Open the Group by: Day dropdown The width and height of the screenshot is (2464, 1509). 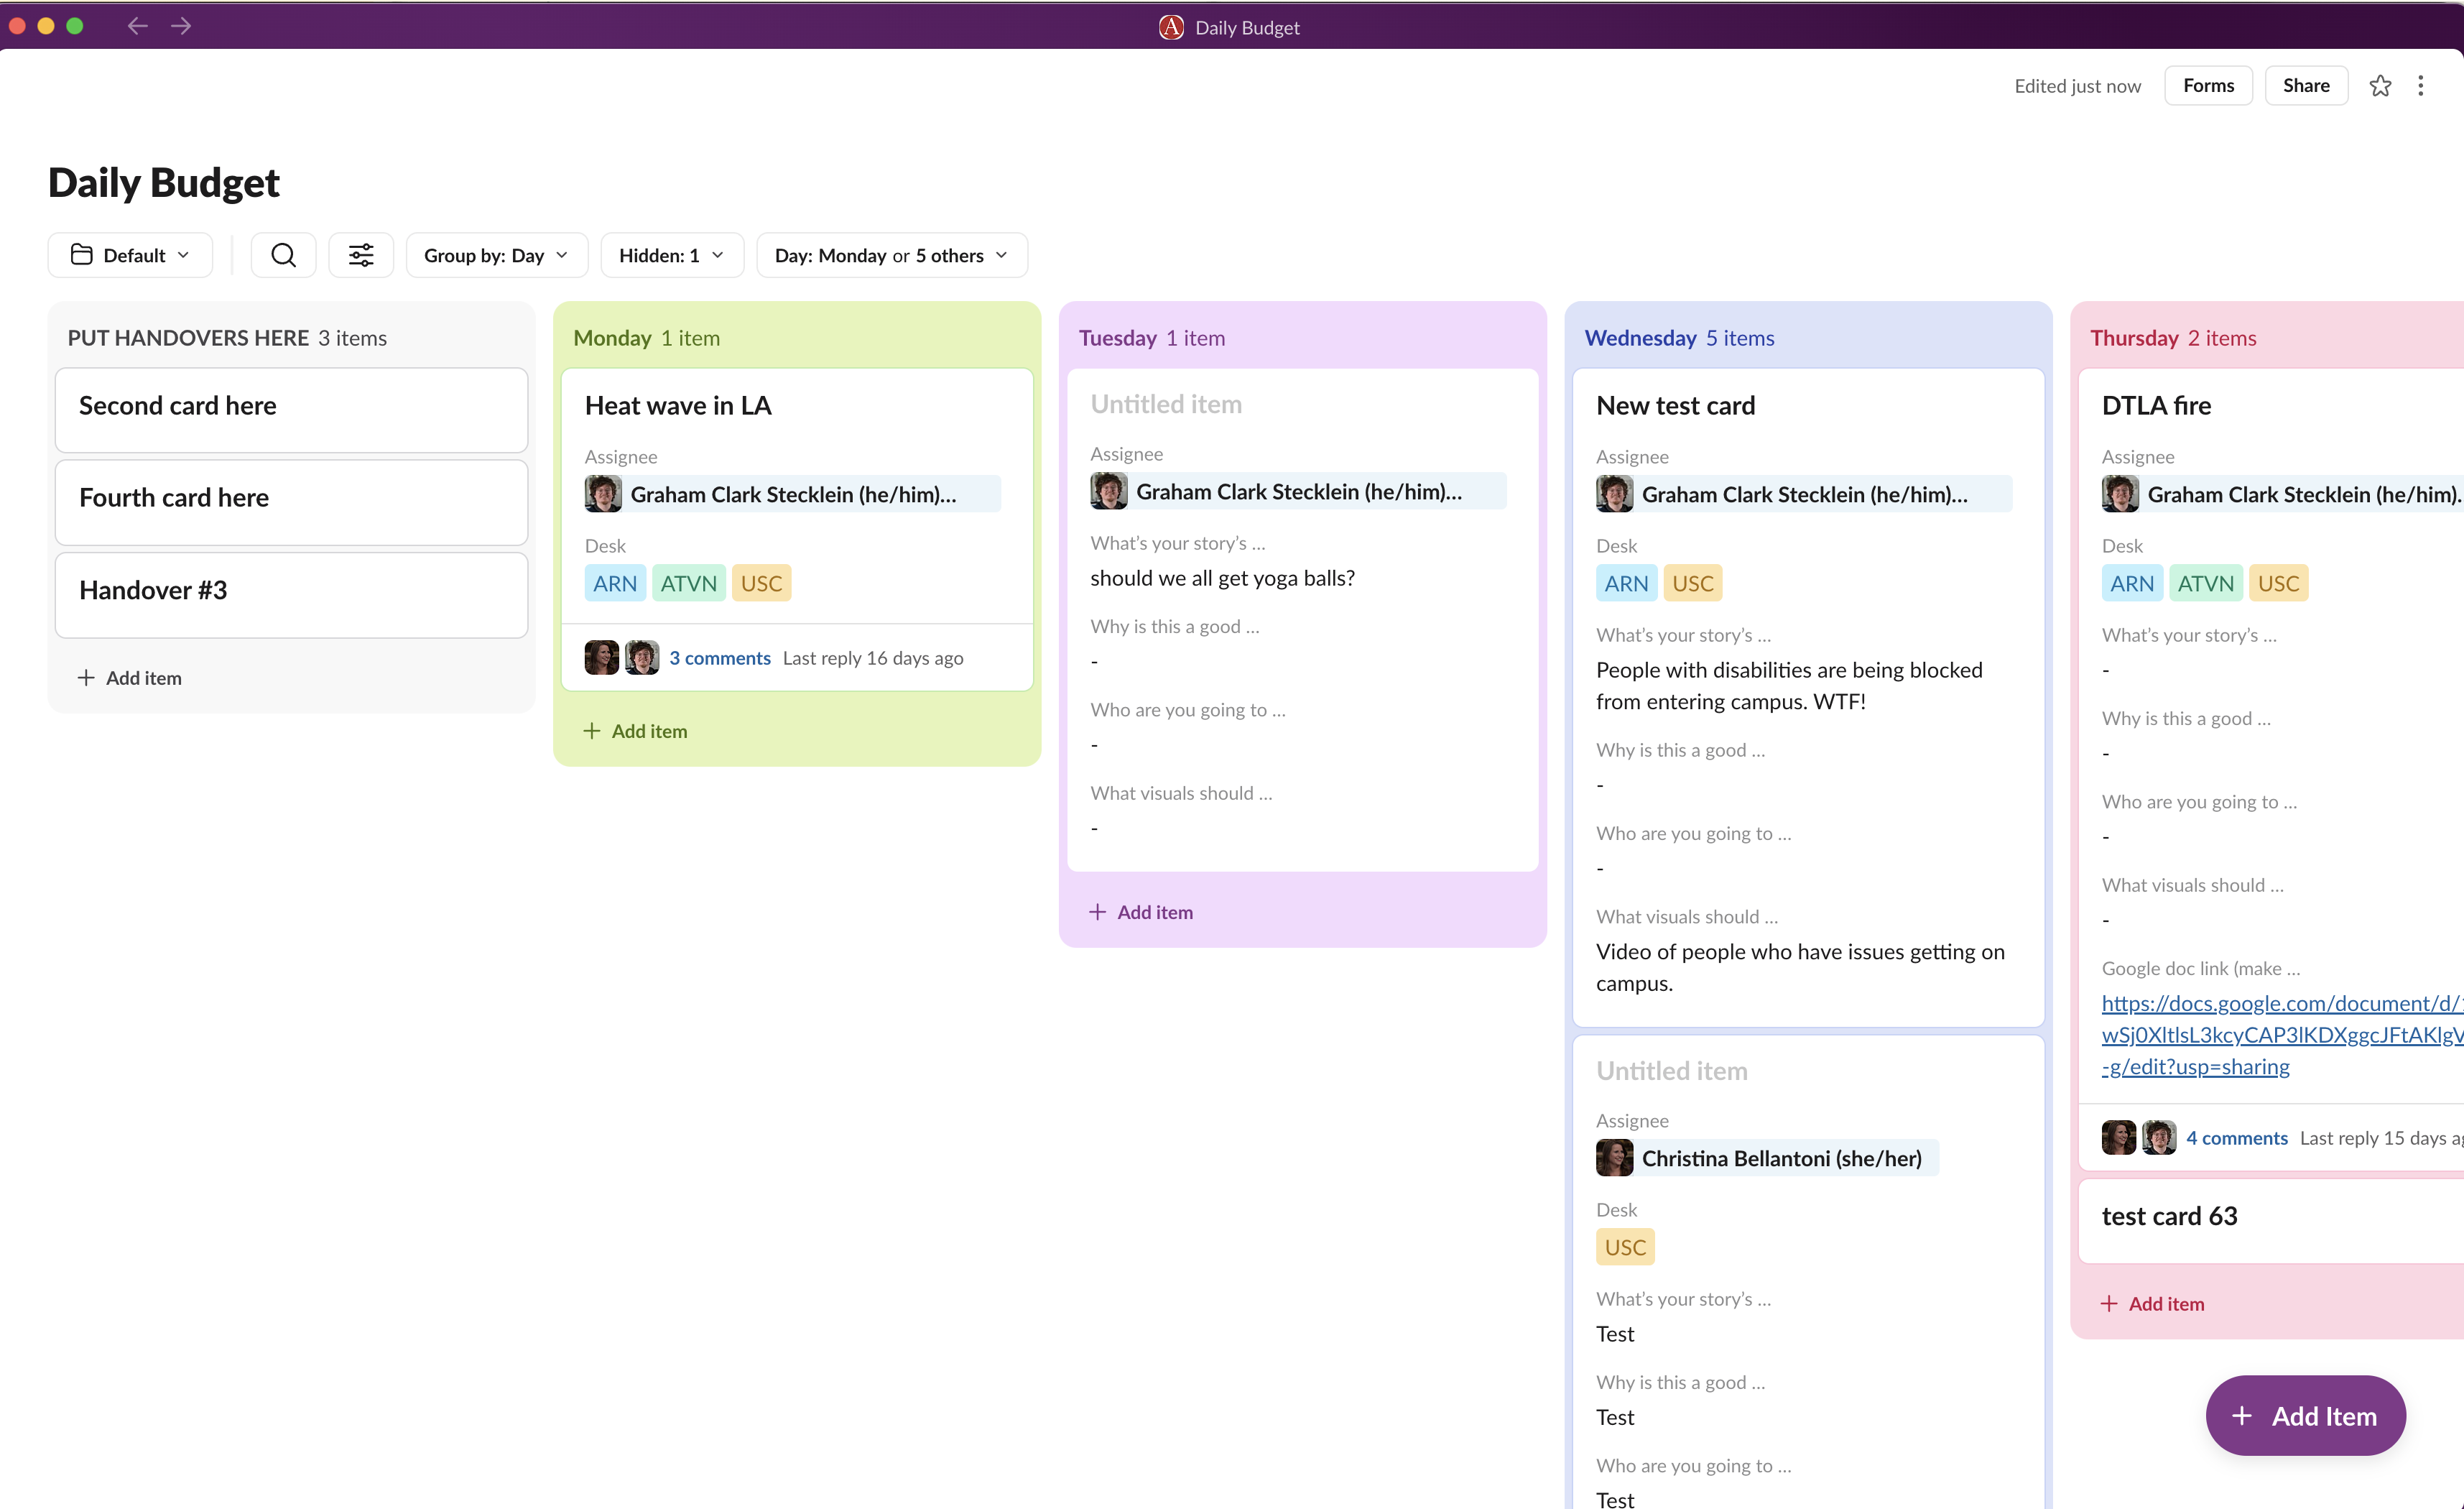click(496, 255)
